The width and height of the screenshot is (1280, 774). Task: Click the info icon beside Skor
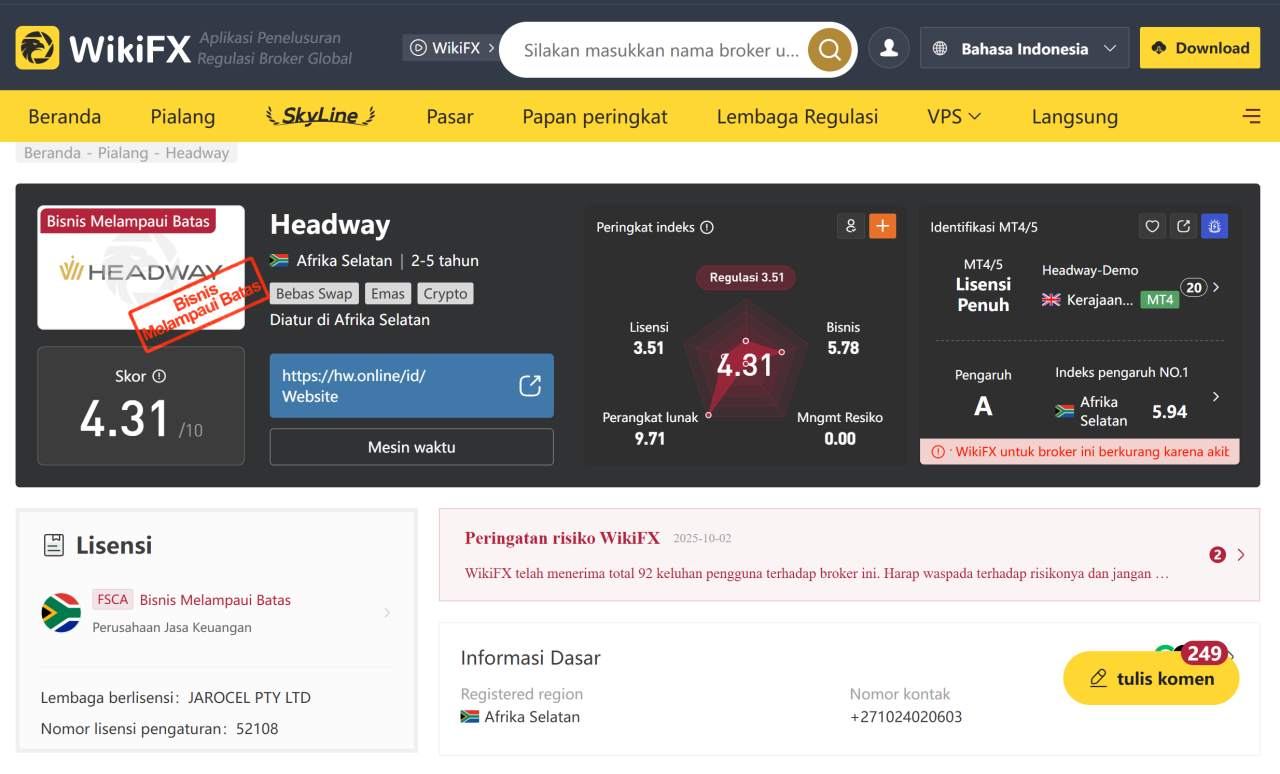[159, 376]
